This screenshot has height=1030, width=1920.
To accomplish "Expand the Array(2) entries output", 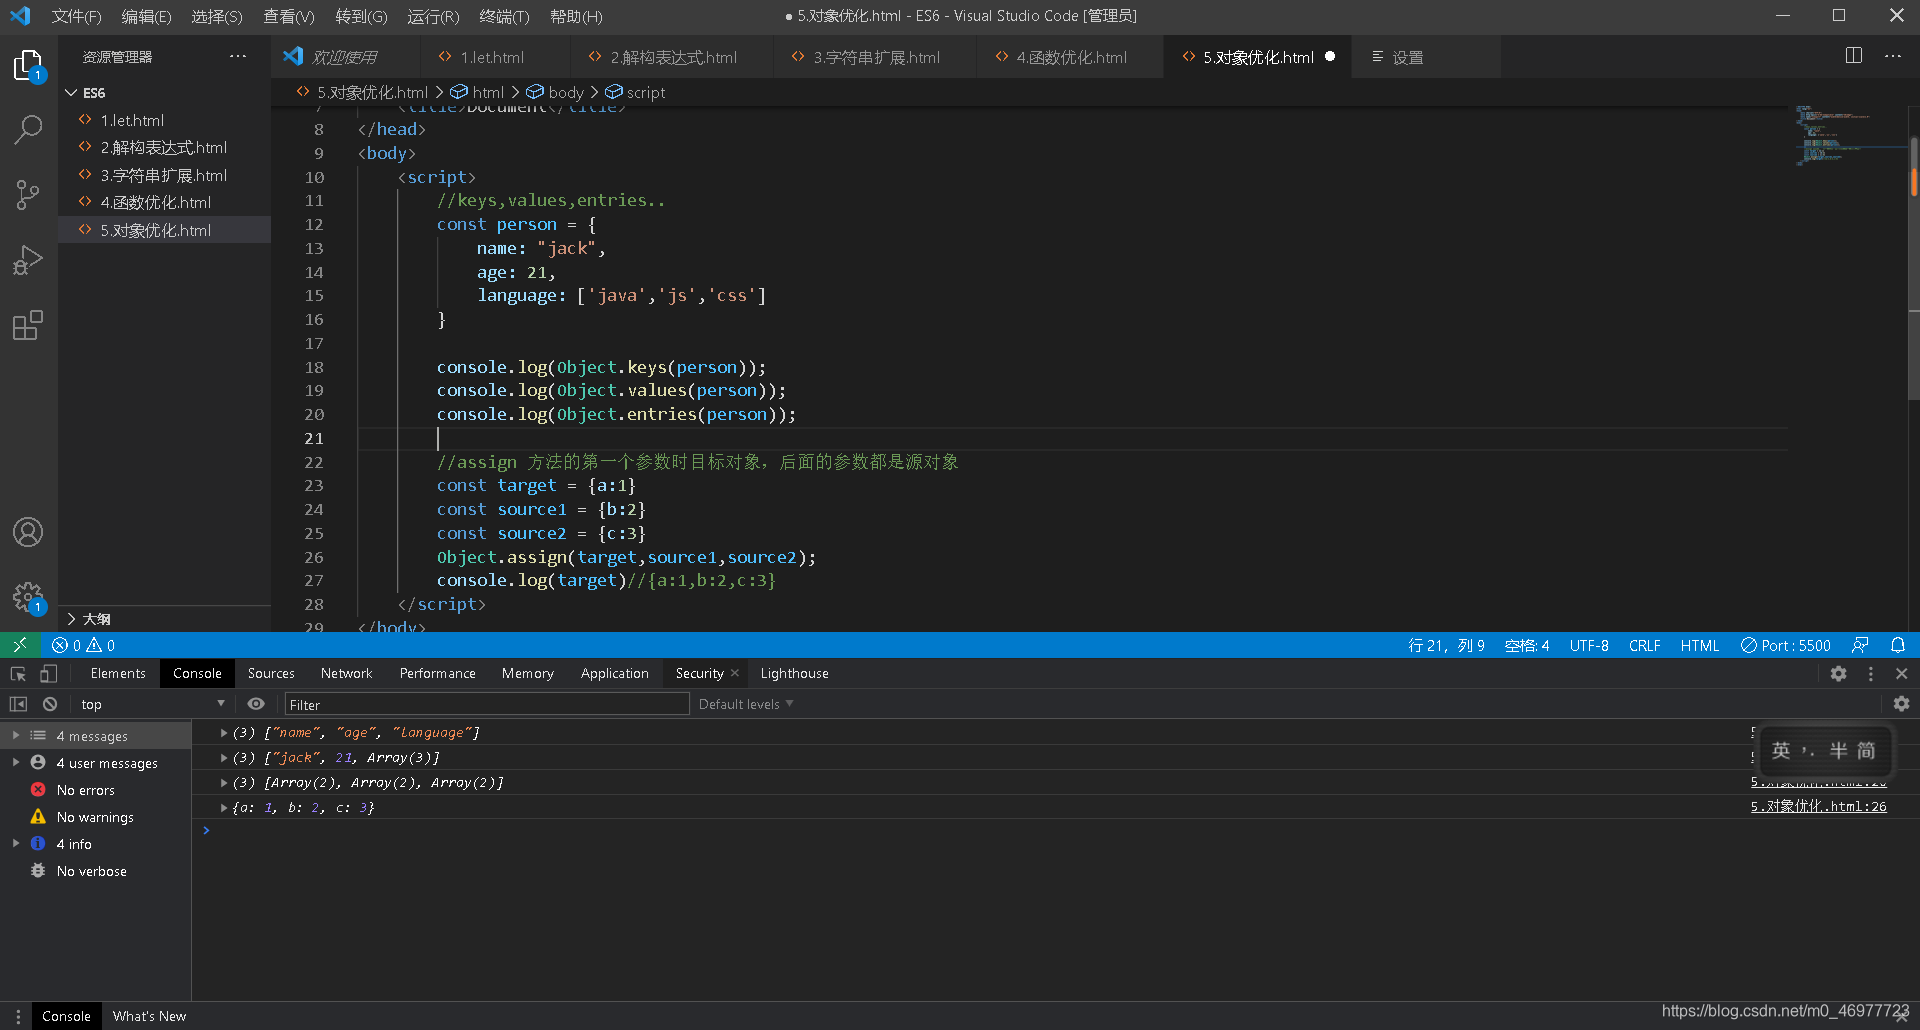I will [x=224, y=782].
